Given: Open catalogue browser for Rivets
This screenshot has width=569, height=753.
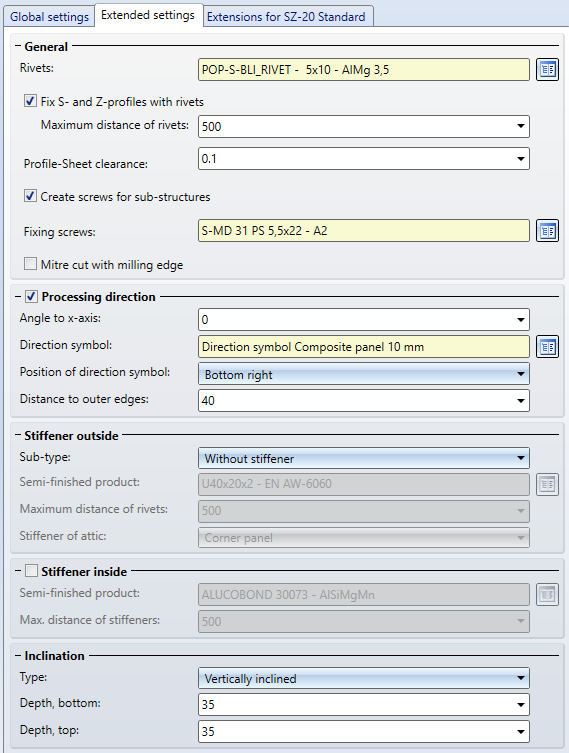Looking at the screenshot, I should point(547,70).
